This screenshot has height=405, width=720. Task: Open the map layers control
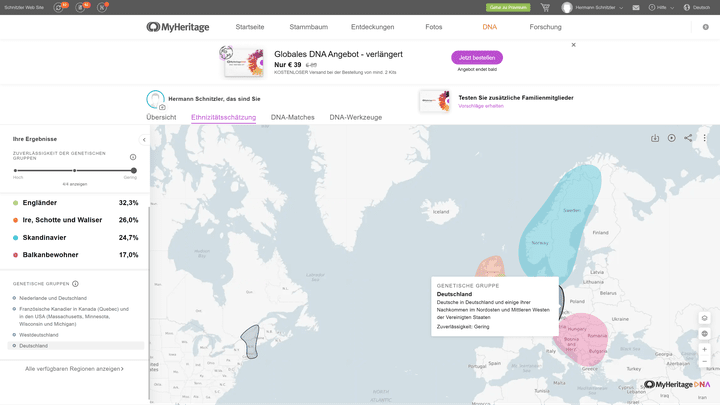pos(704,318)
